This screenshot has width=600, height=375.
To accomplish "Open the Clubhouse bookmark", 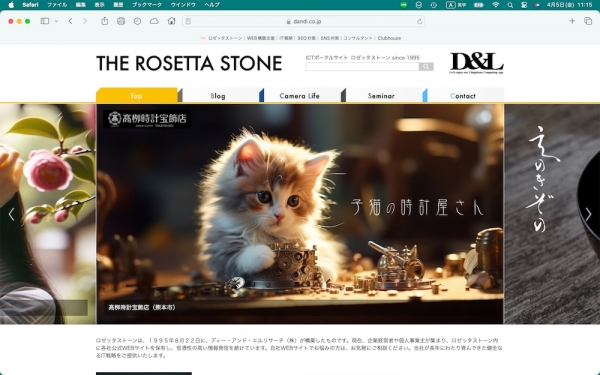I will (x=389, y=38).
